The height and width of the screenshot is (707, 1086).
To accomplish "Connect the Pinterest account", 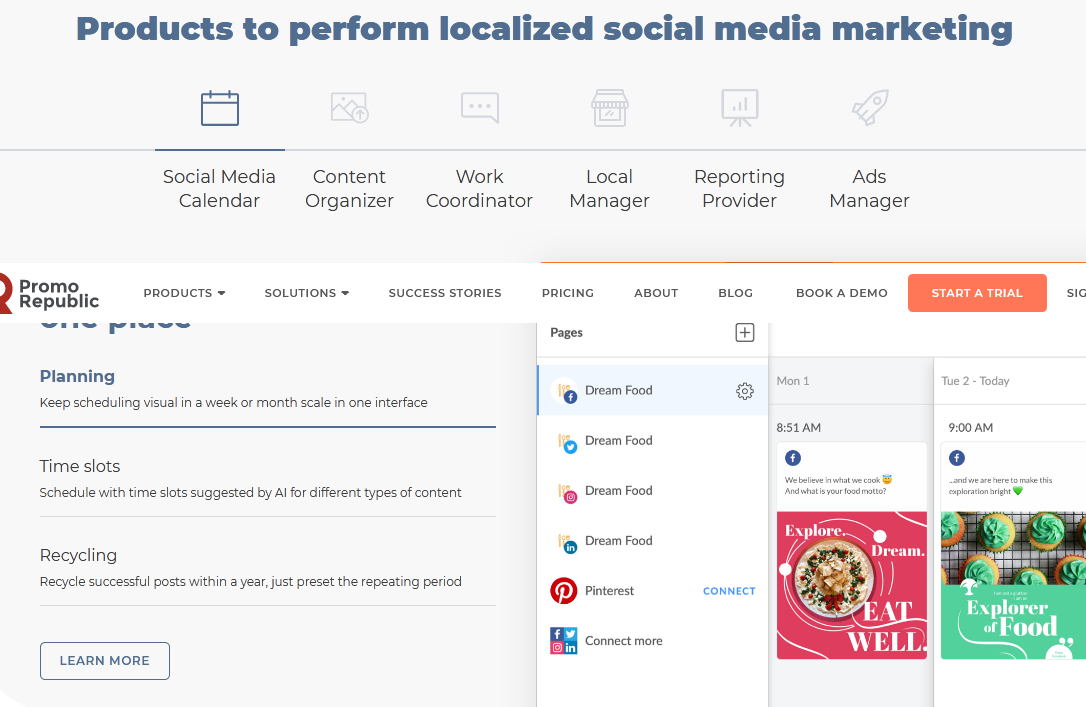I will [729, 591].
